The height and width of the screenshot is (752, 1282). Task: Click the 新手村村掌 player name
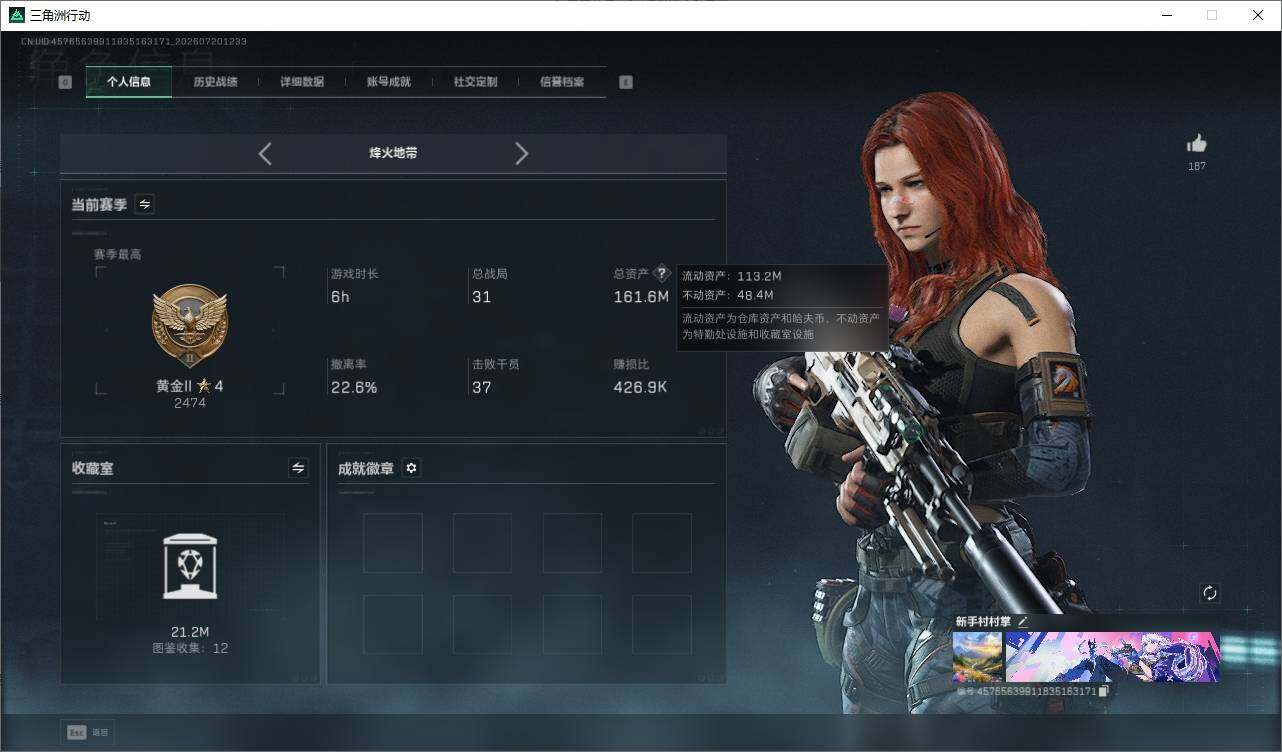(983, 622)
